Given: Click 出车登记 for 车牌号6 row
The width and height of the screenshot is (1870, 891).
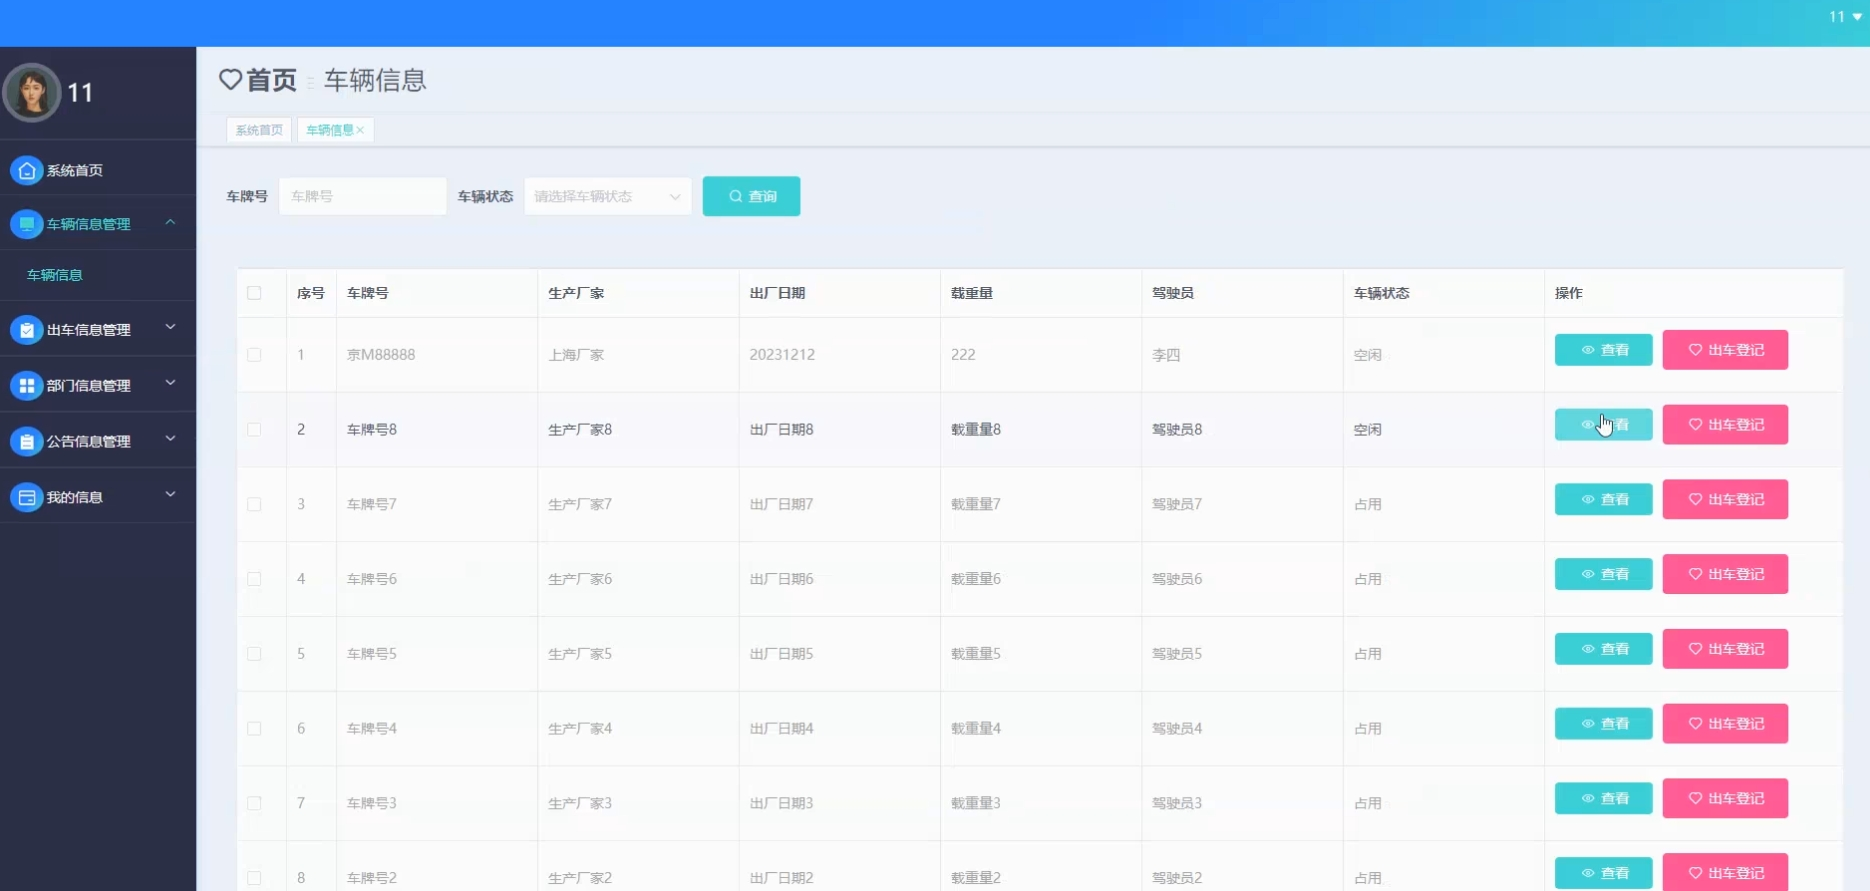Looking at the screenshot, I should pos(1725,574).
